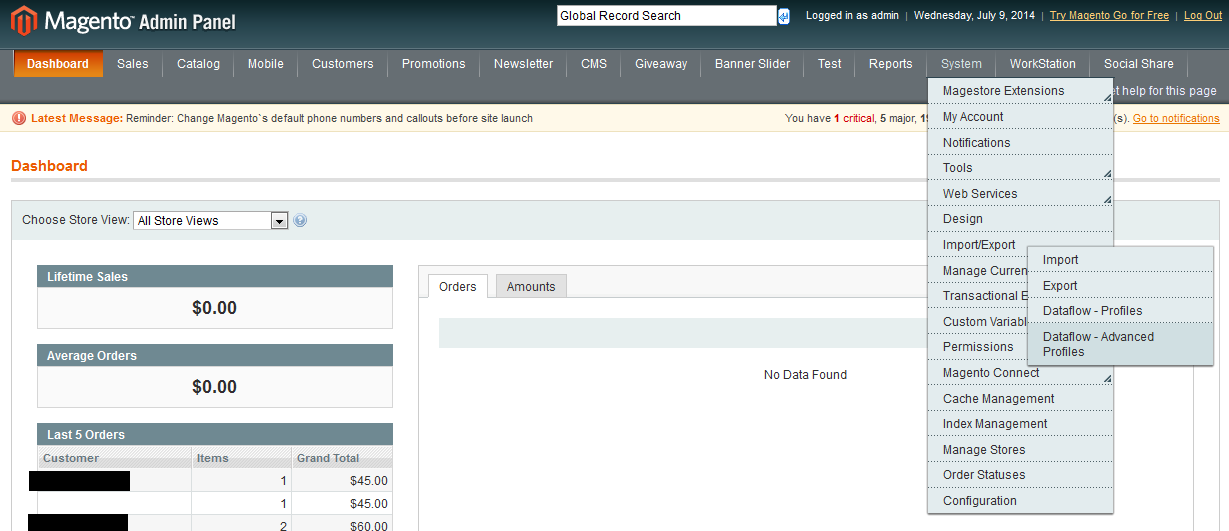Select Export from the submenu
The height and width of the screenshot is (531, 1229).
pos(1120,286)
